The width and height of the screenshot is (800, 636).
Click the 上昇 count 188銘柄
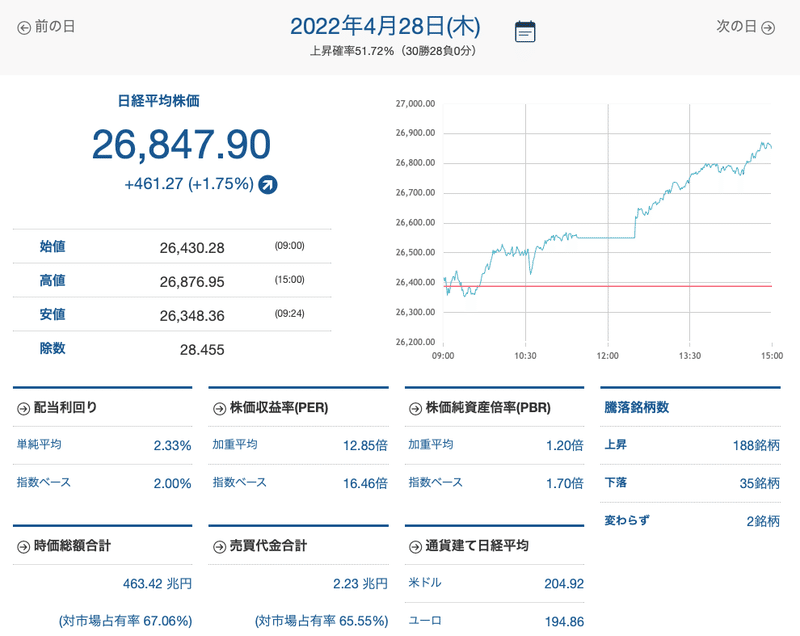click(756, 445)
